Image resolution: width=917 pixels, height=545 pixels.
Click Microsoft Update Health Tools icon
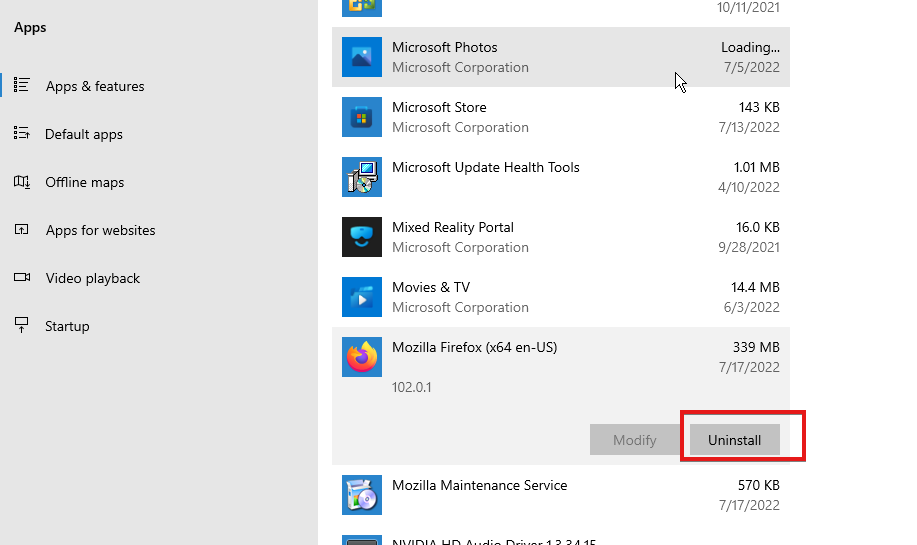pos(362,177)
